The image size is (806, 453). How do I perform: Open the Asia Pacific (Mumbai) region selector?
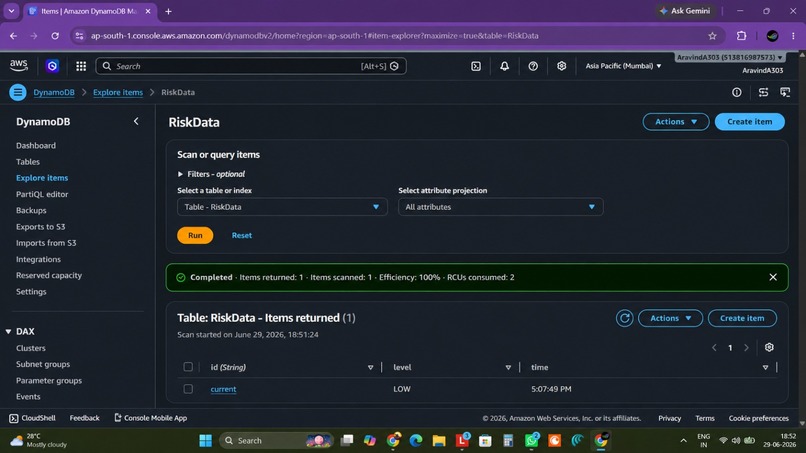pyautogui.click(x=623, y=66)
